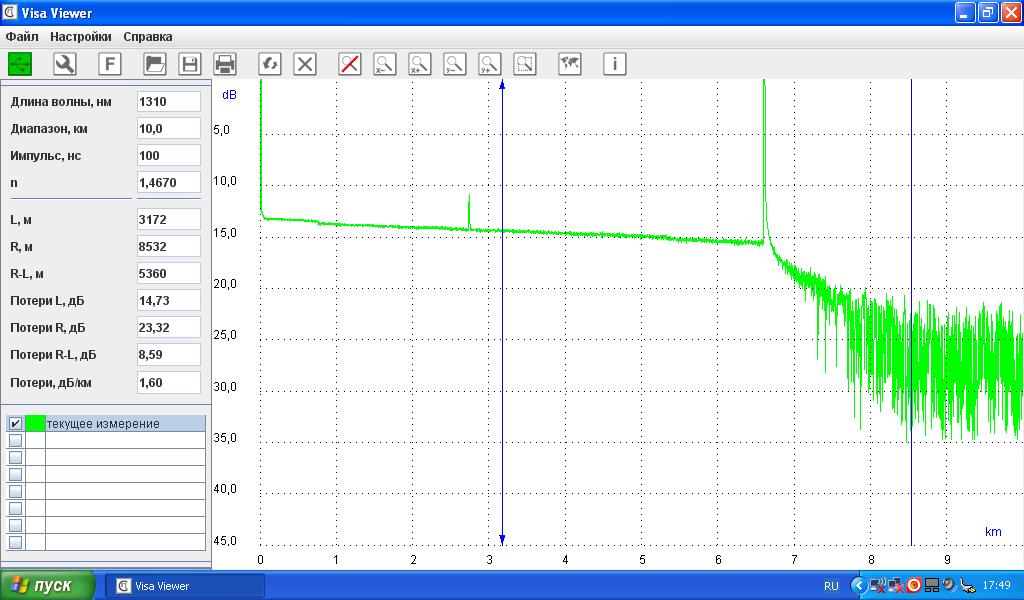Print the trace using printer icon
The image size is (1024, 600).
(x=225, y=64)
